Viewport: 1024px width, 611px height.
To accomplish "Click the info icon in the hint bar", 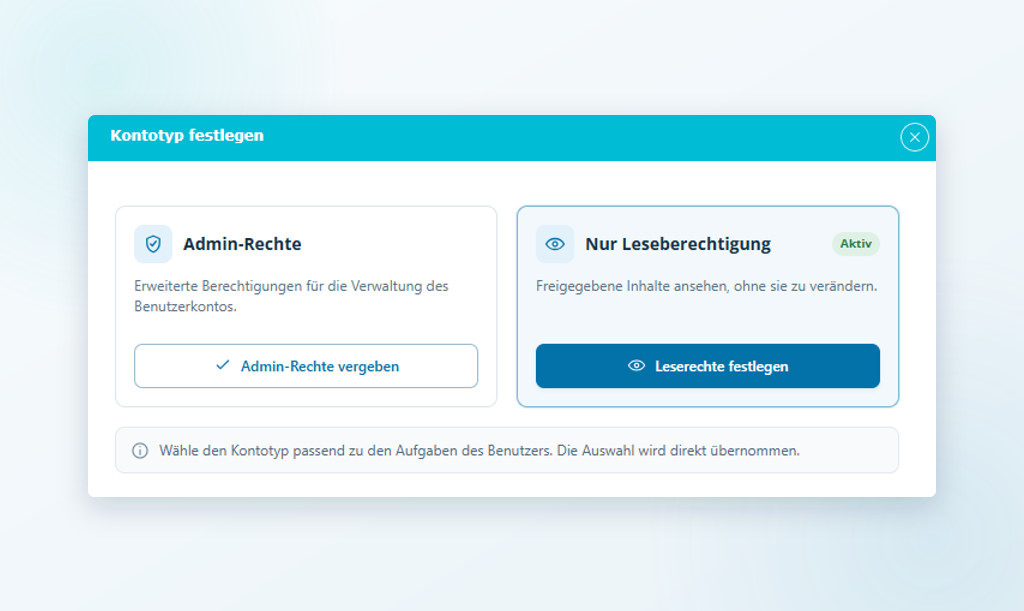I will (x=140, y=450).
